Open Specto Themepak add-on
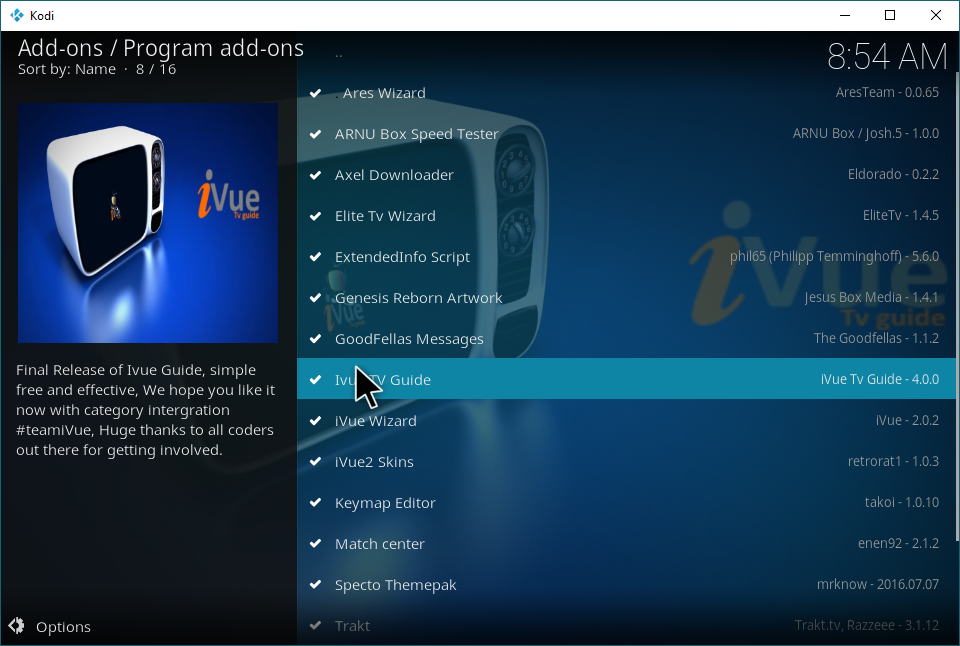This screenshot has width=960, height=646. [626, 585]
